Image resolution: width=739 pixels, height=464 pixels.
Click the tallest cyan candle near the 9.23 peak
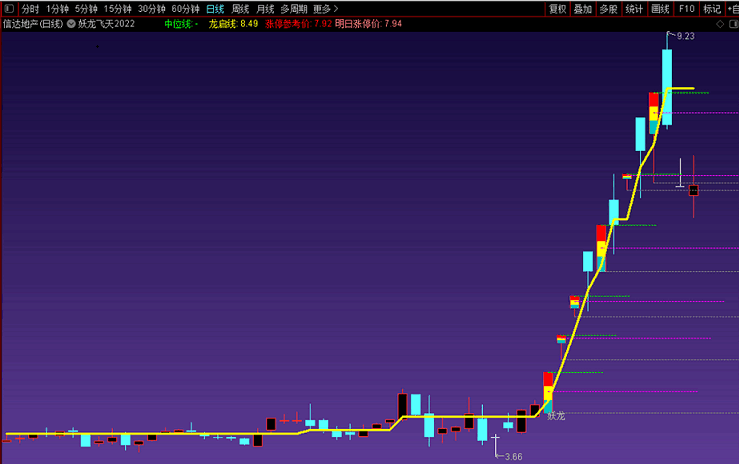pos(667,87)
